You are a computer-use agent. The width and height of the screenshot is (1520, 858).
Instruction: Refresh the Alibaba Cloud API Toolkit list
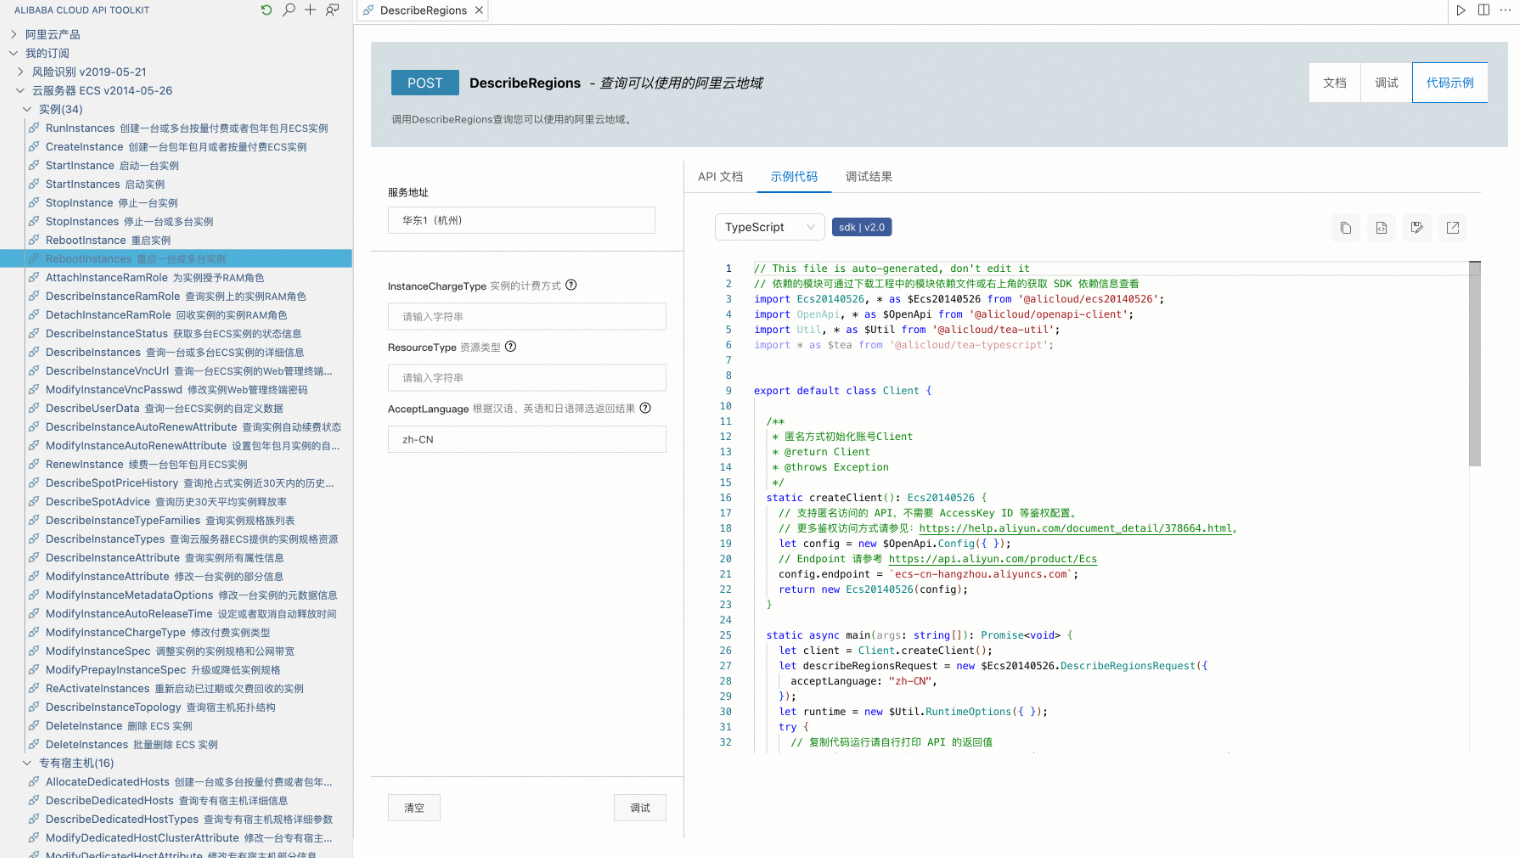coord(266,10)
